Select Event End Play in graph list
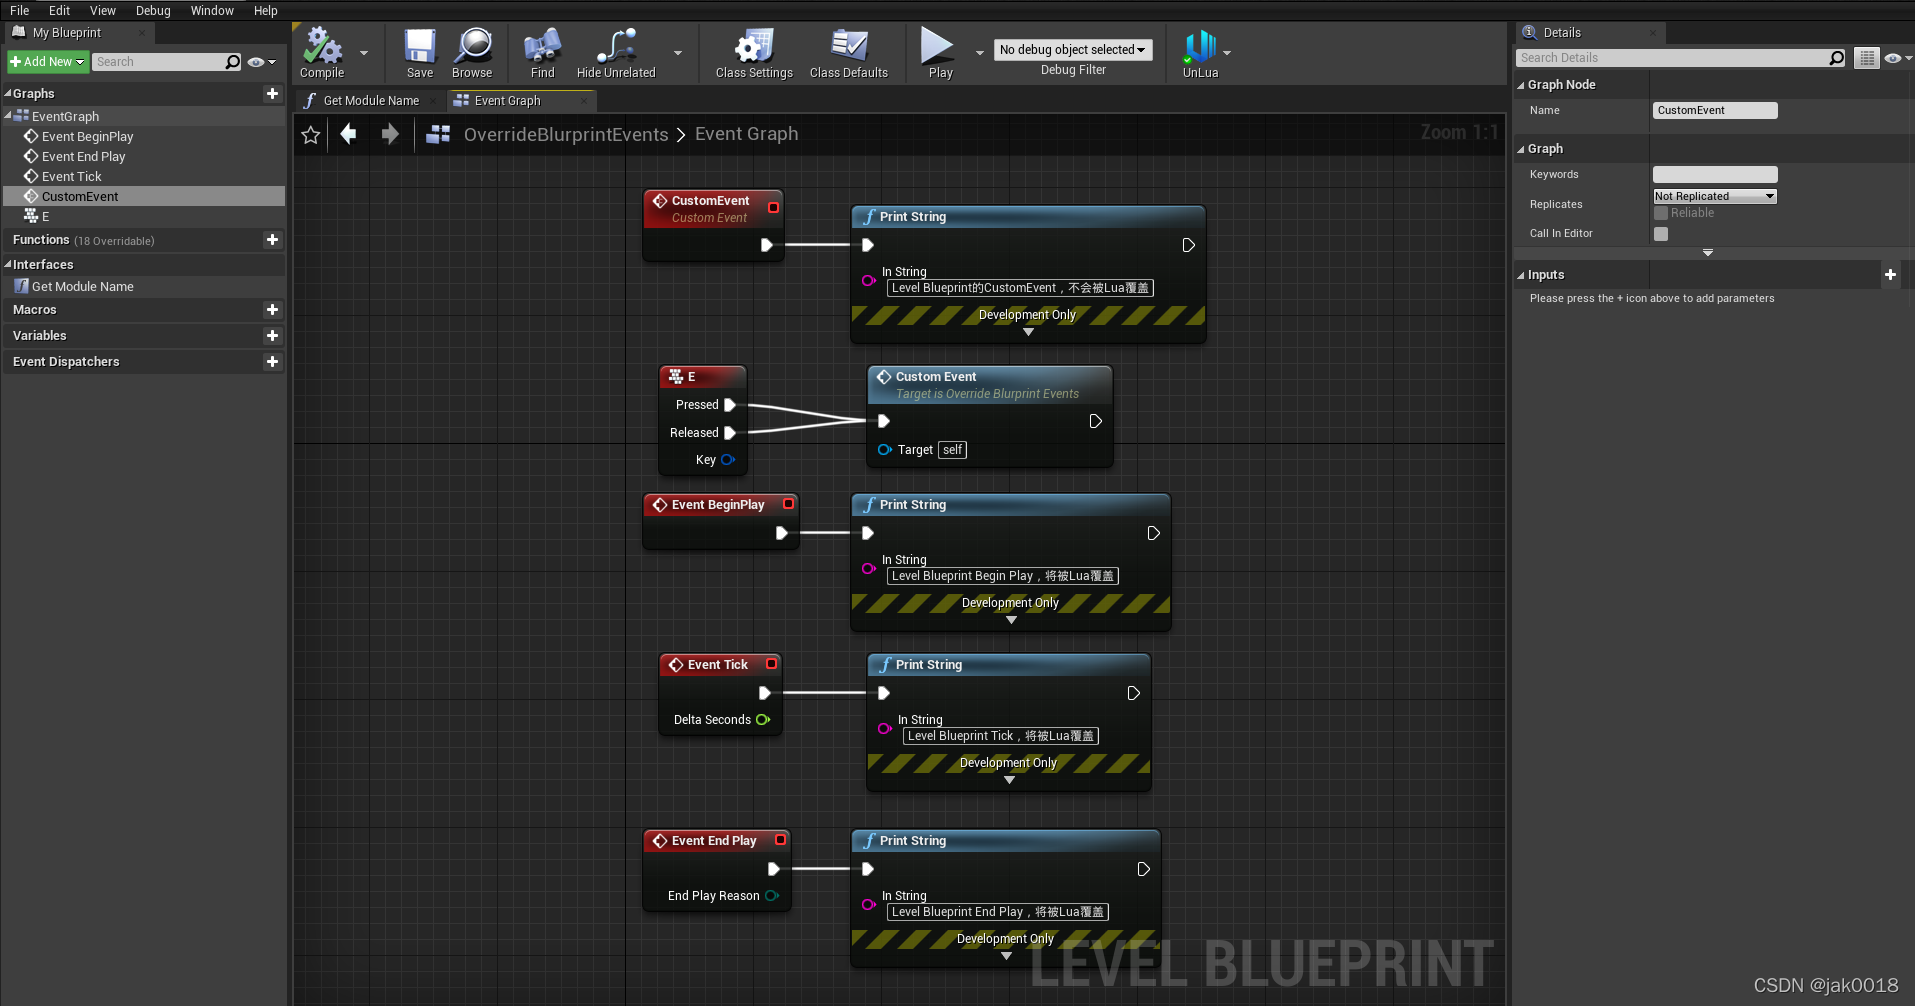1915x1006 pixels. (84, 157)
